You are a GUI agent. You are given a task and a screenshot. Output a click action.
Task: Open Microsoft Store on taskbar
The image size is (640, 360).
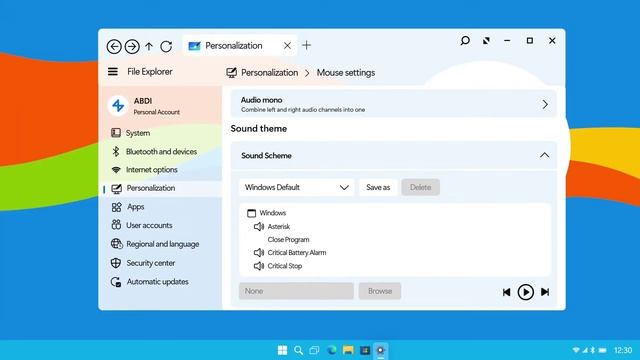coord(364,350)
